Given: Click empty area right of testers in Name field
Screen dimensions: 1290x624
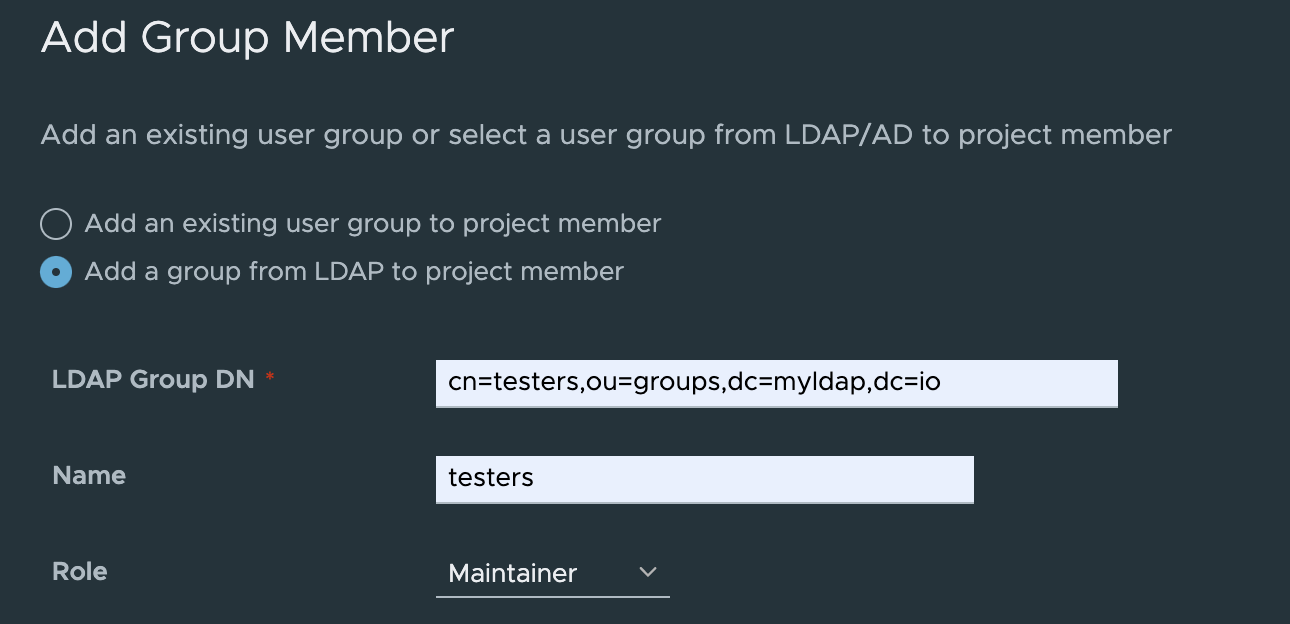Looking at the screenshot, I should point(754,479).
